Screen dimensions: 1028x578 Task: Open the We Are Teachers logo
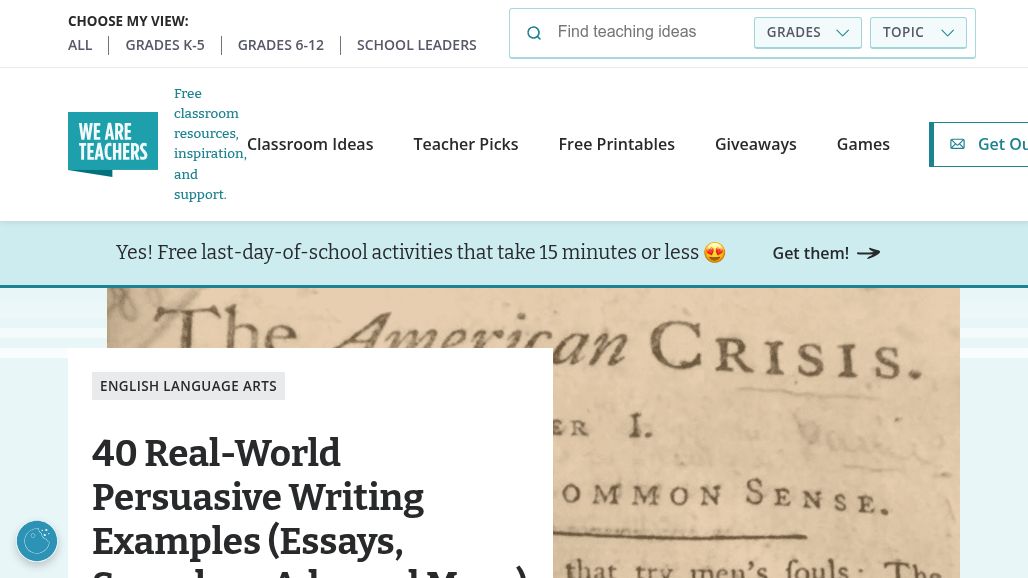[113, 144]
